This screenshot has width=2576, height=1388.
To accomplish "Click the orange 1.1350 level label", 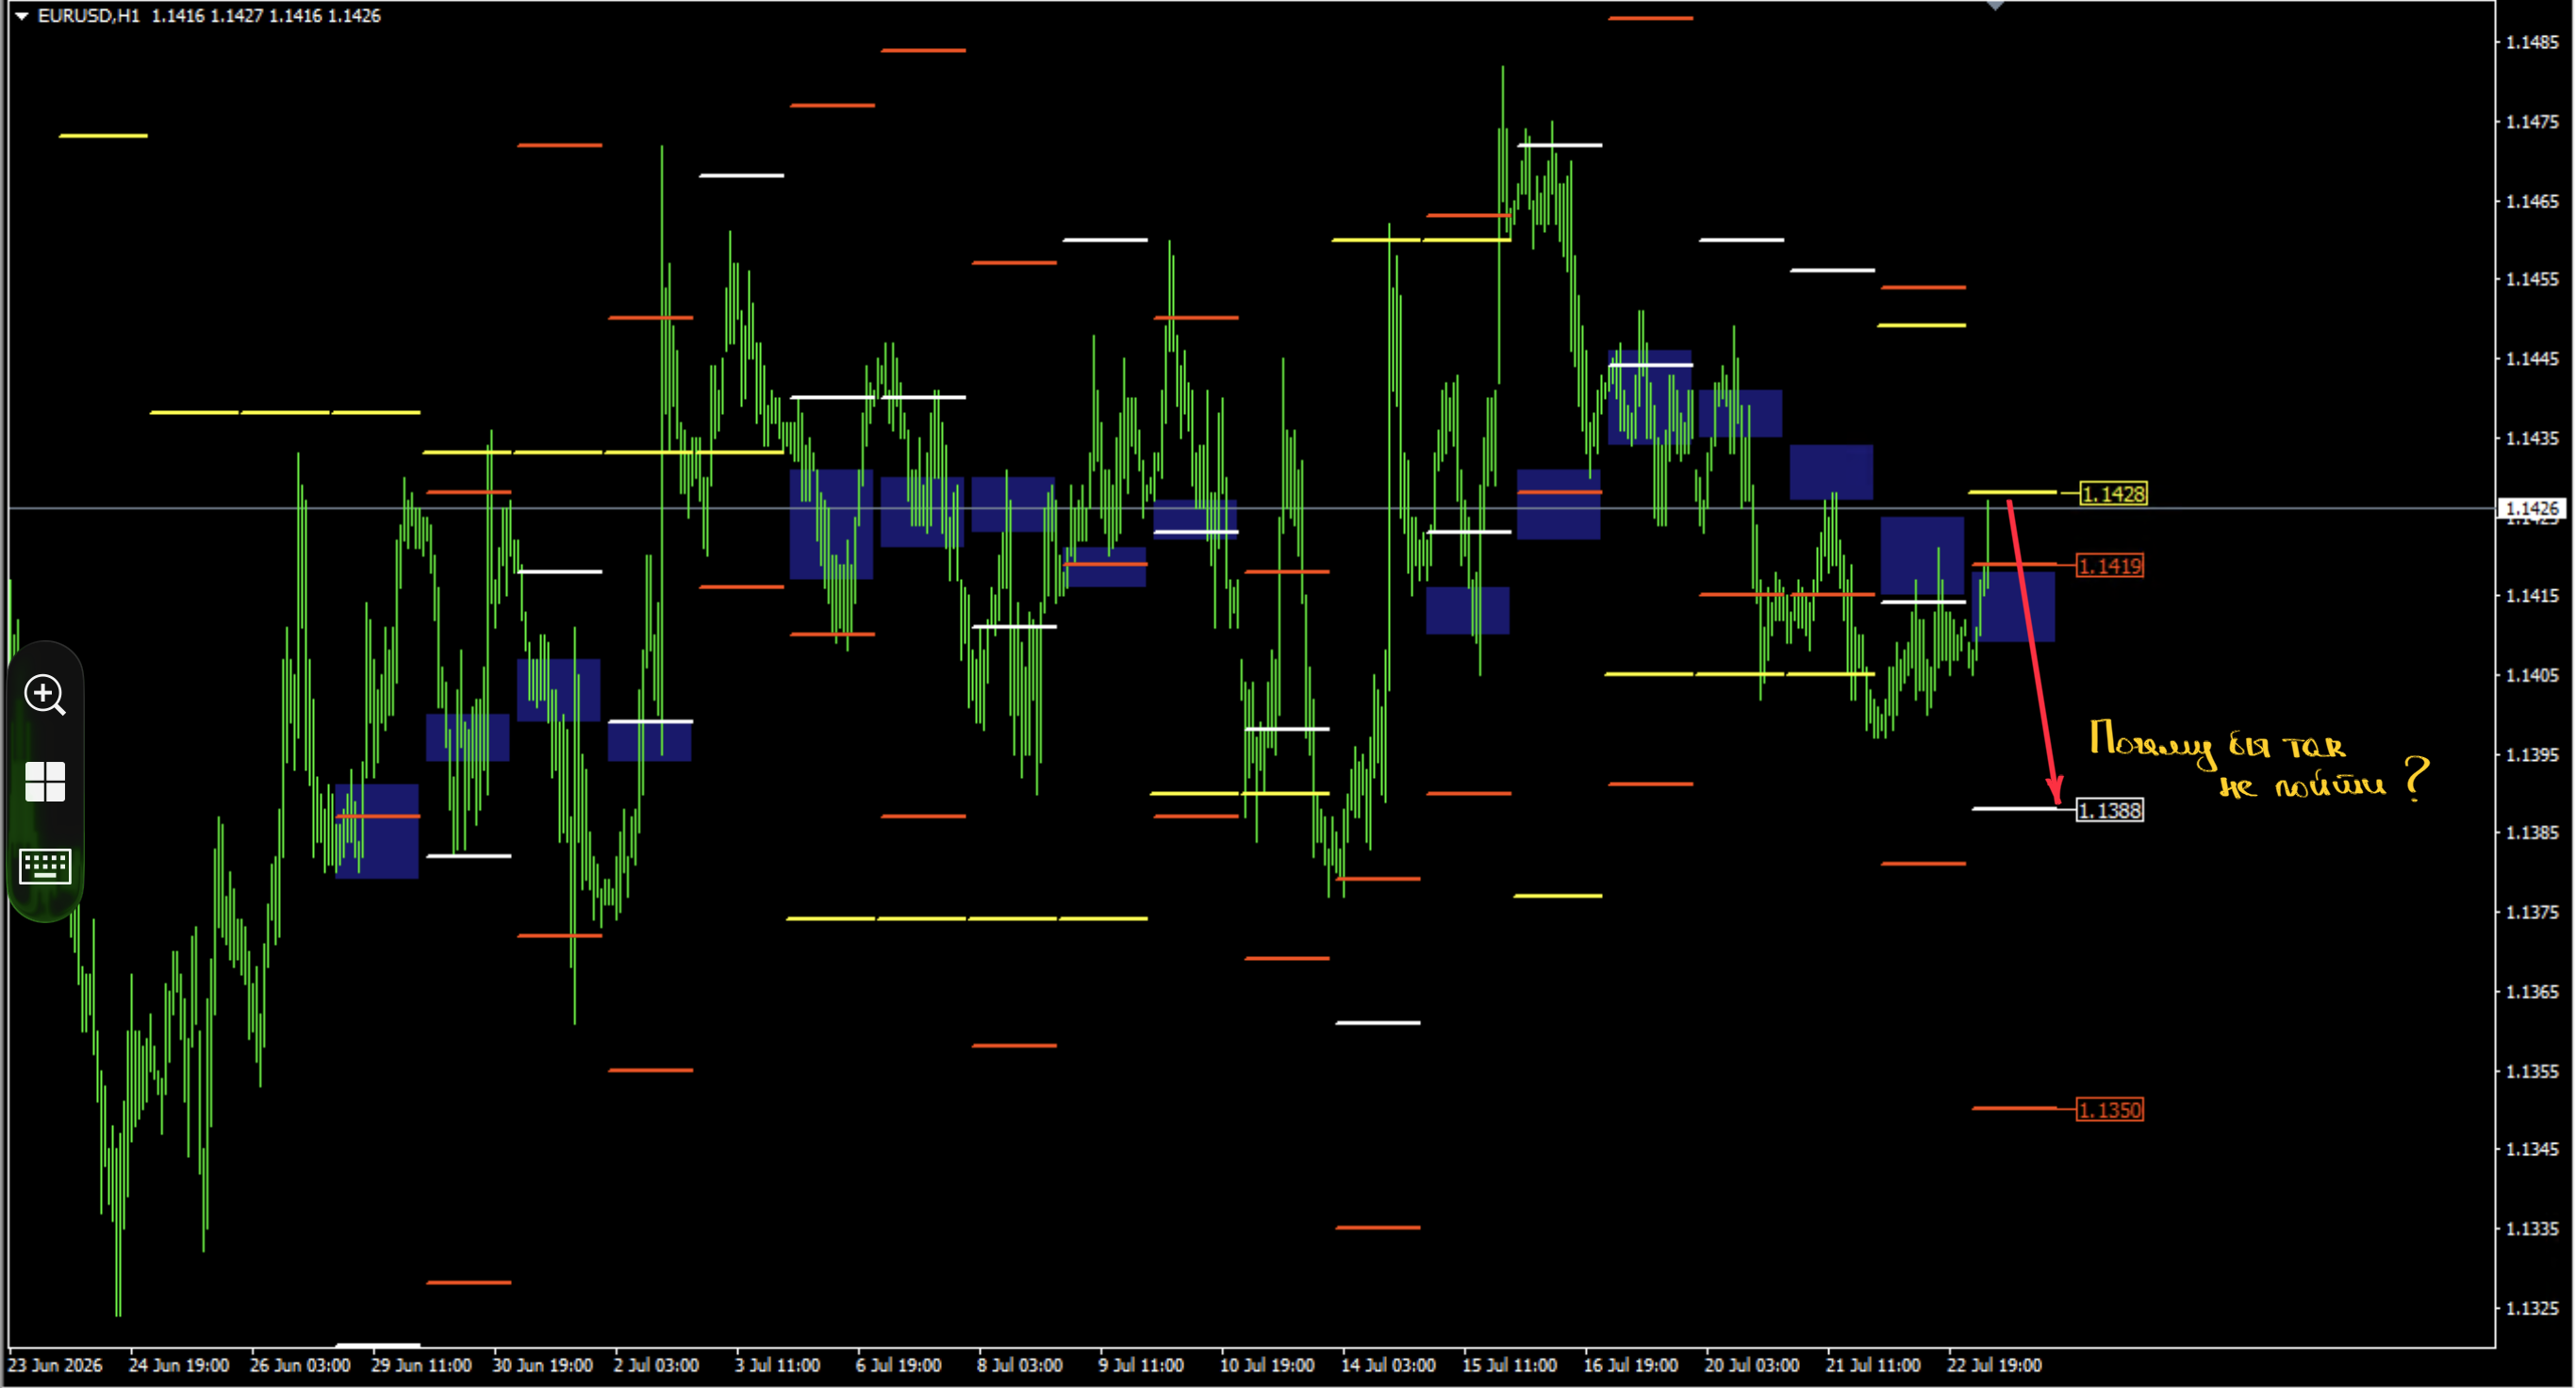I will (2110, 1110).
